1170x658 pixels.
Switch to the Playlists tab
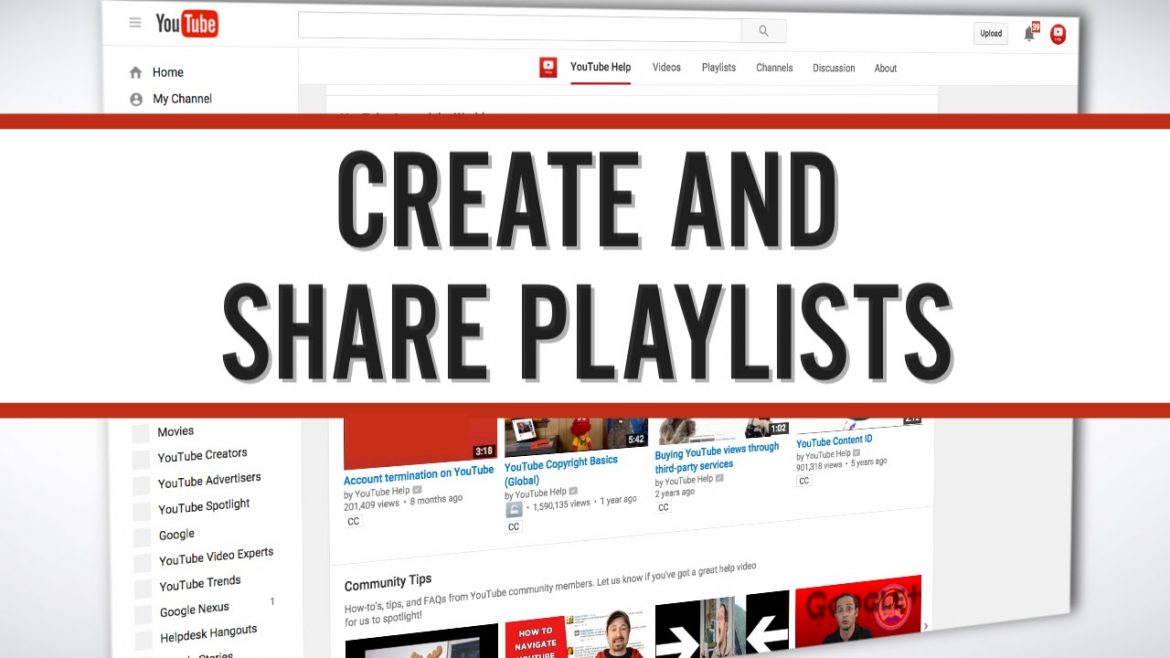point(719,67)
